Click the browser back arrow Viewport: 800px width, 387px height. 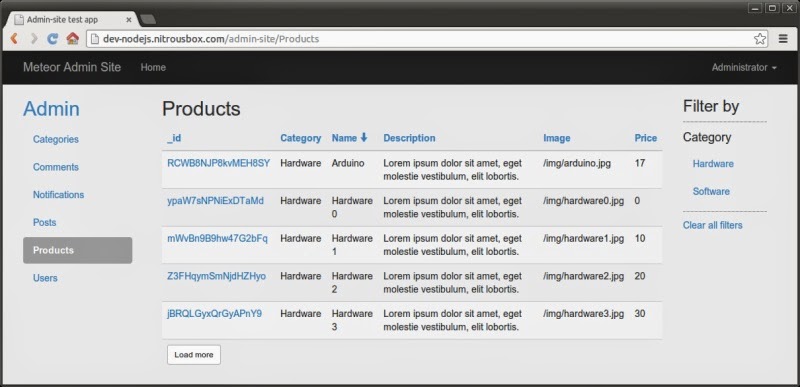[14, 39]
